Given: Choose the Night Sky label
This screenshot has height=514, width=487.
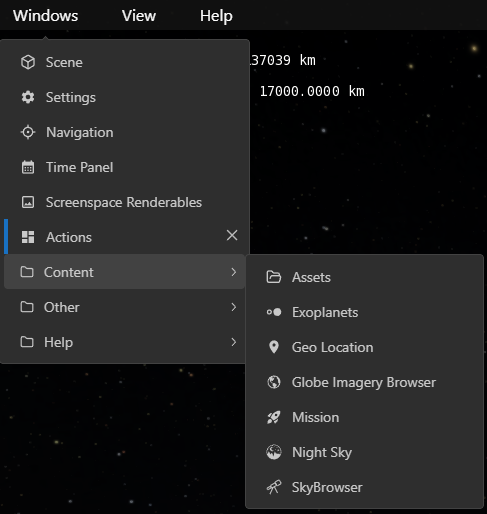Looking at the screenshot, I should pos(322,453).
